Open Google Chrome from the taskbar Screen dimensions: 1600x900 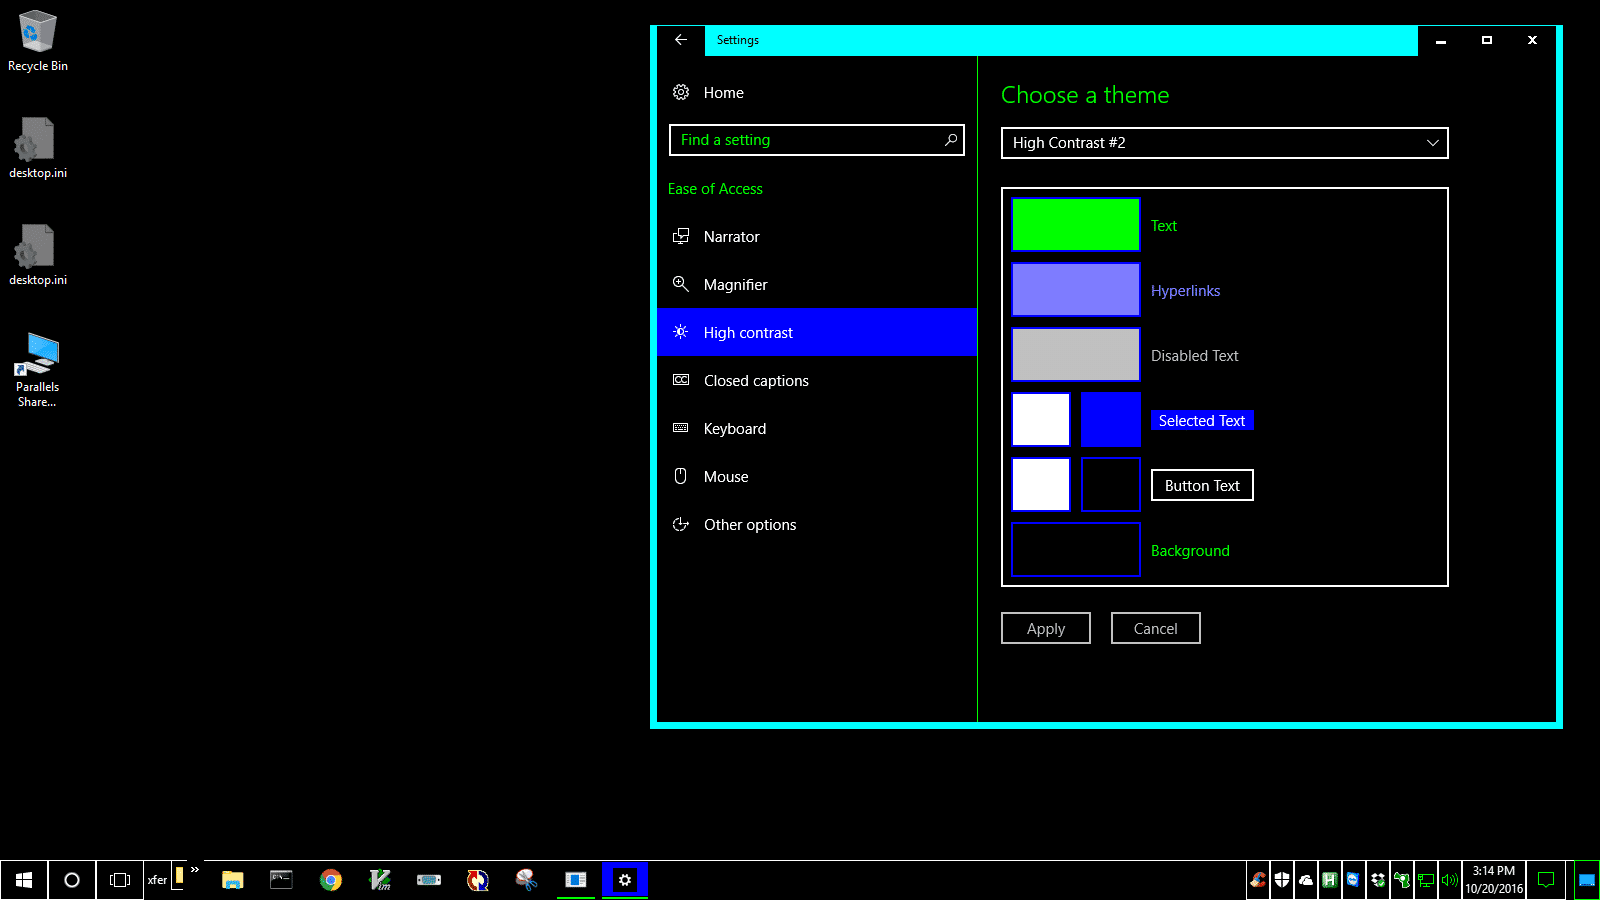[331, 880]
